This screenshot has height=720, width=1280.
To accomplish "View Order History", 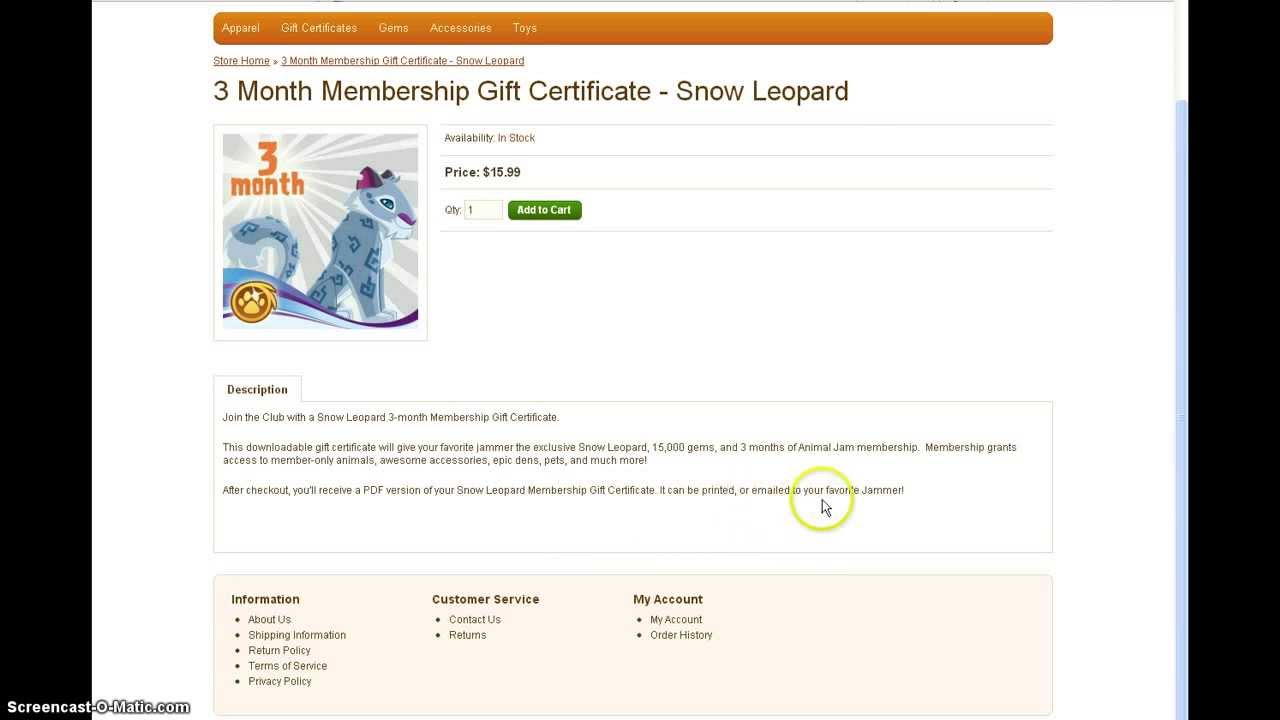I will pos(681,635).
